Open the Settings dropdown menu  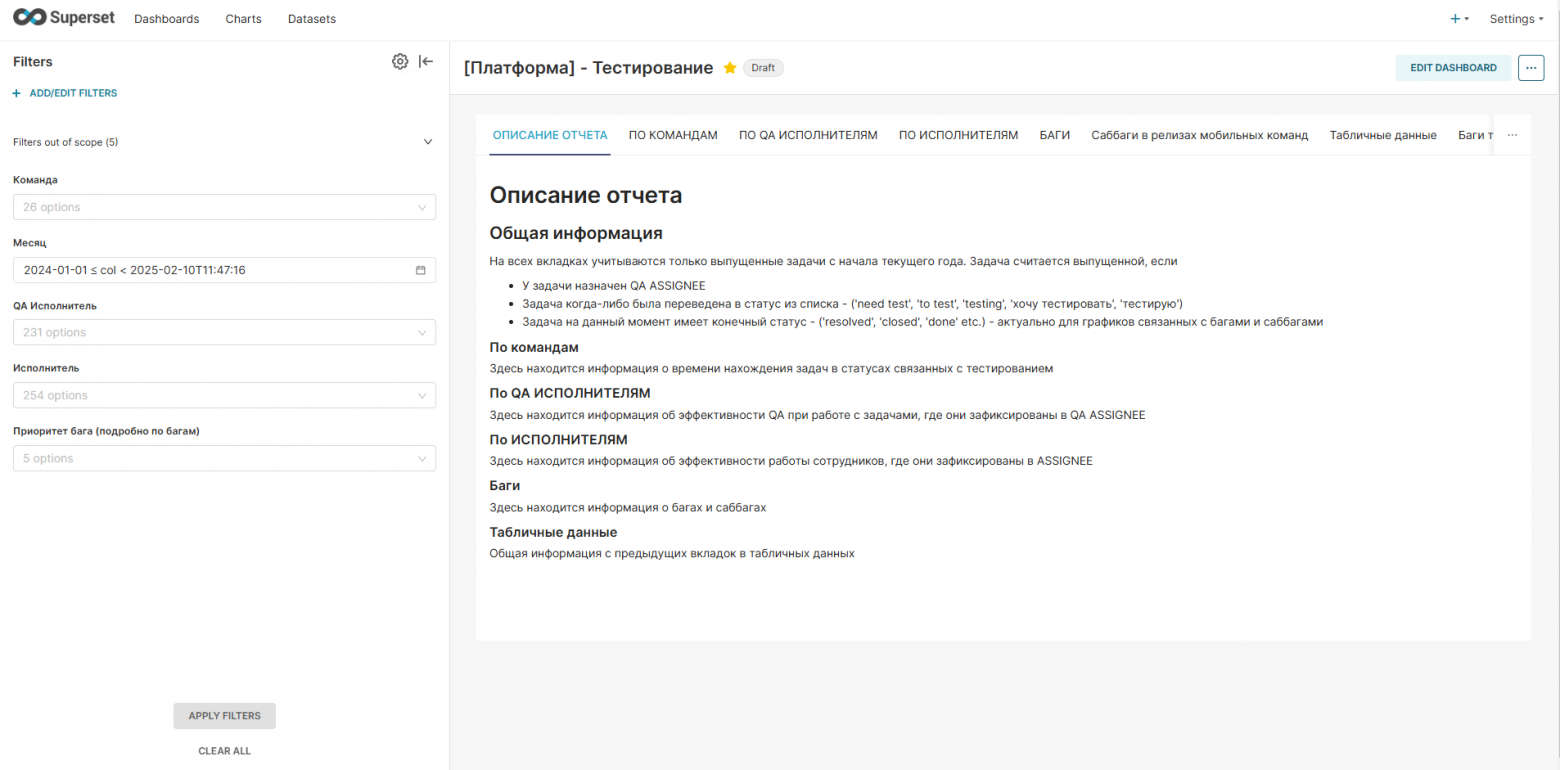coord(1516,19)
